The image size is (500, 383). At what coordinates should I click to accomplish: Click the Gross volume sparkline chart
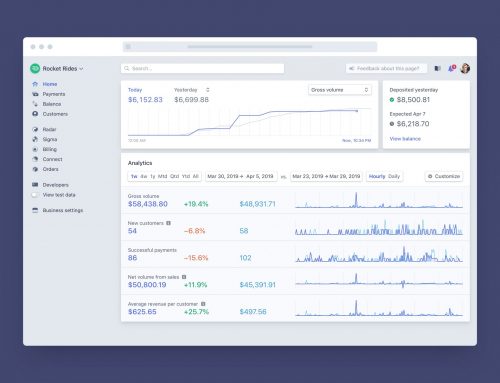click(x=379, y=200)
